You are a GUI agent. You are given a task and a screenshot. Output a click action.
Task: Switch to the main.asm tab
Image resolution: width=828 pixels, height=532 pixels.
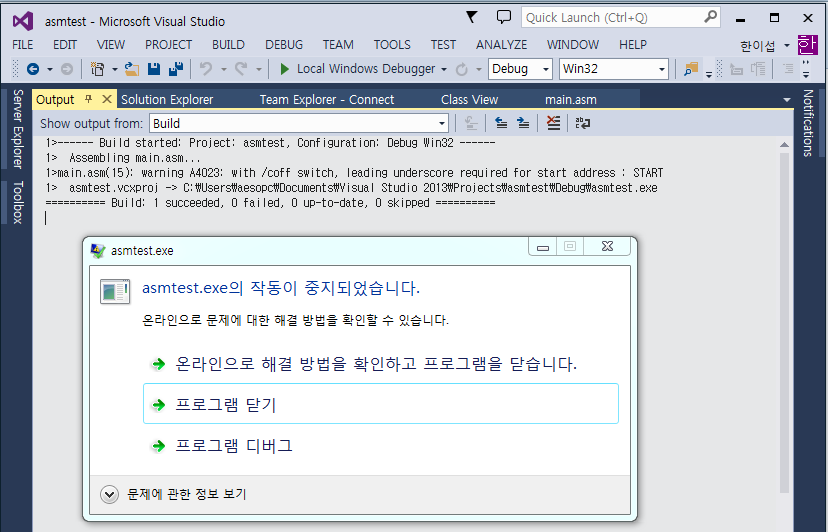pyautogui.click(x=570, y=99)
